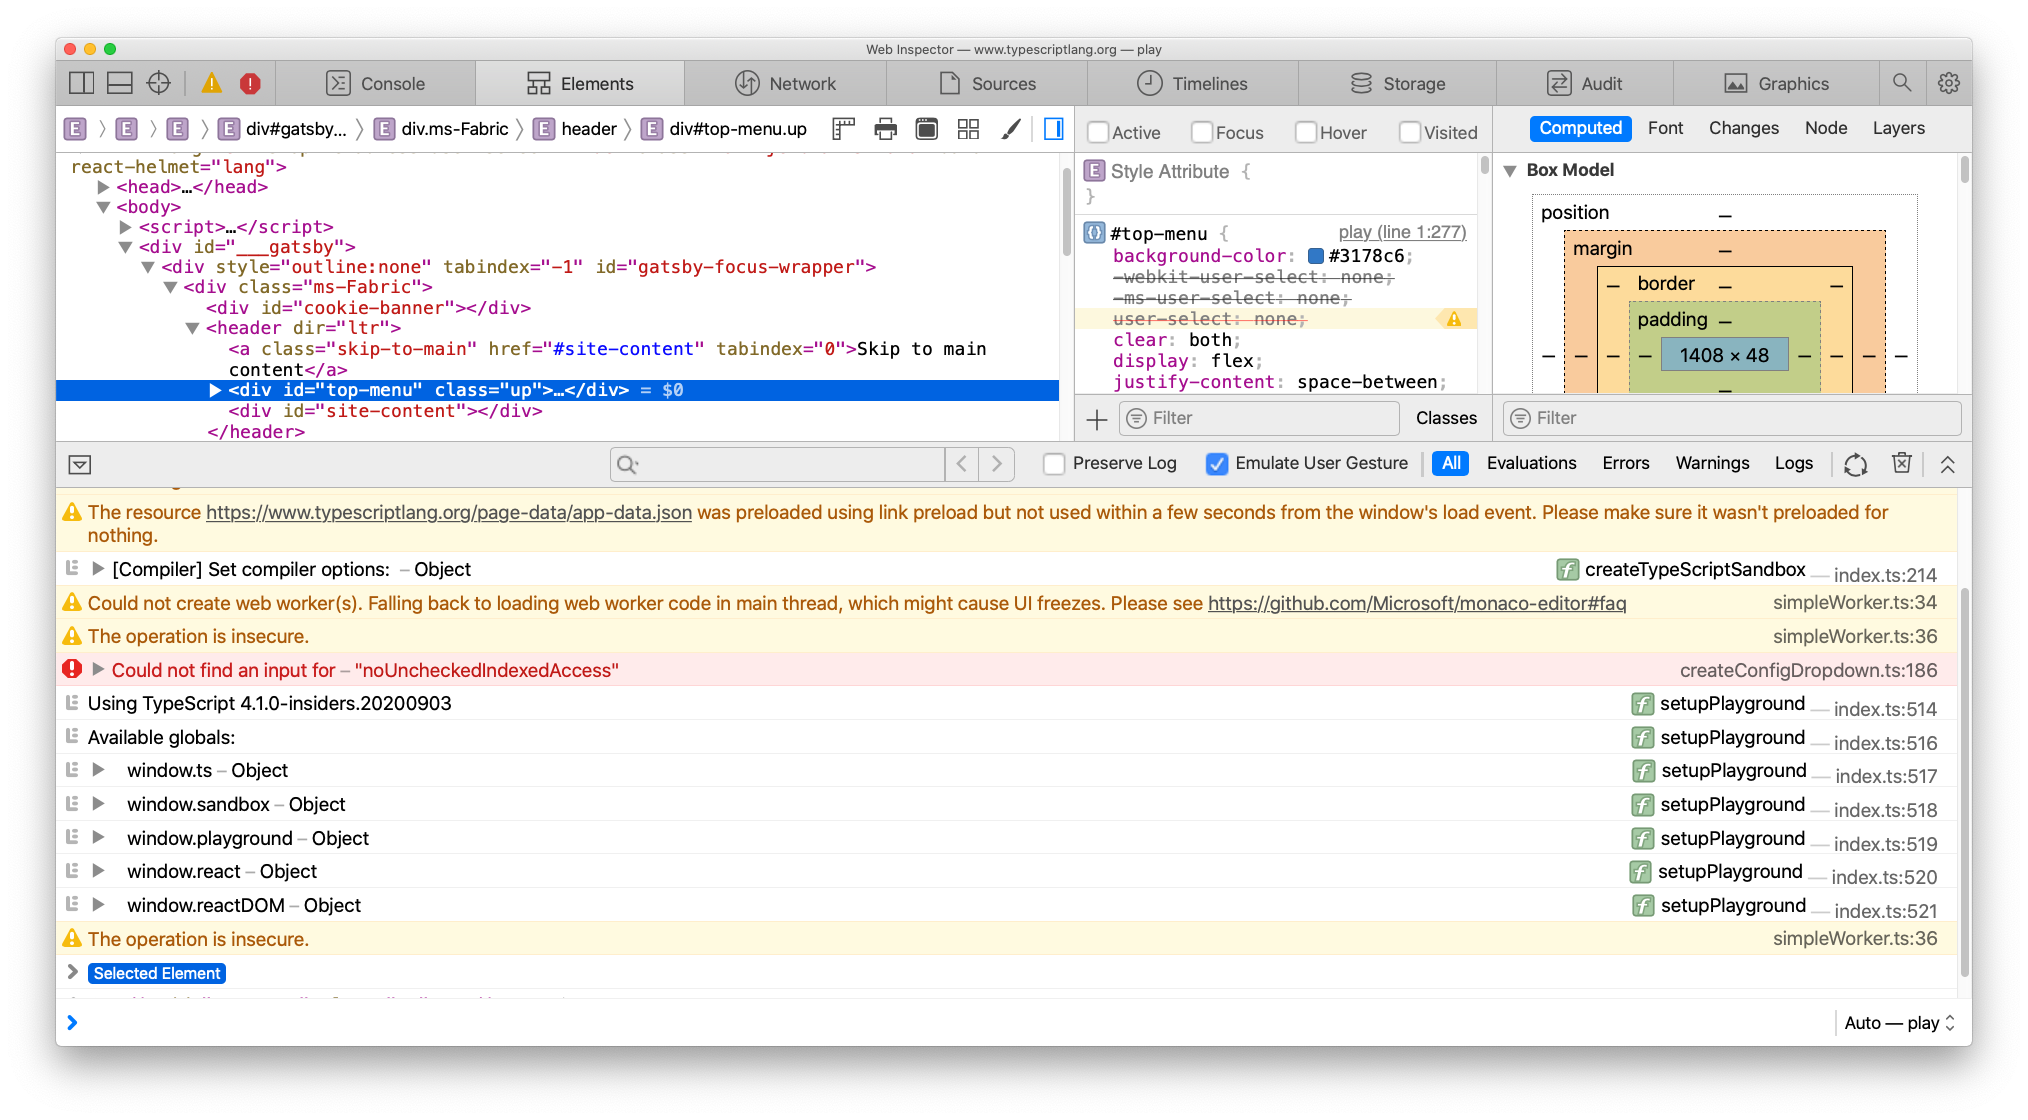Select the paintbrush appearance icon
The width and height of the screenshot is (2028, 1120).
click(x=1010, y=129)
